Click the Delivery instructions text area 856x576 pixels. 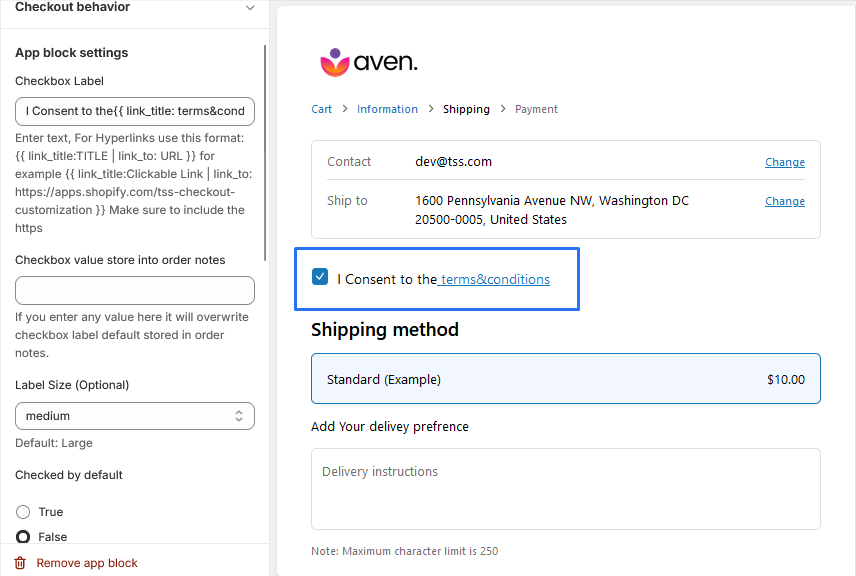[x=565, y=488]
